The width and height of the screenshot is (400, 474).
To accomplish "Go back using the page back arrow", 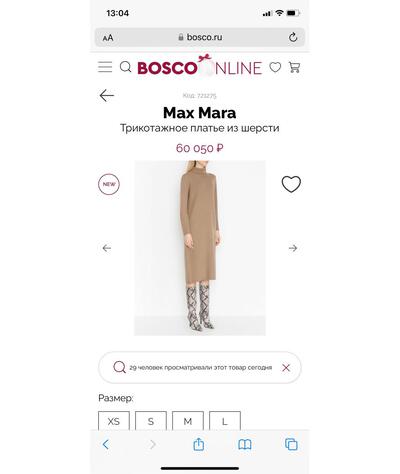I will point(107,96).
